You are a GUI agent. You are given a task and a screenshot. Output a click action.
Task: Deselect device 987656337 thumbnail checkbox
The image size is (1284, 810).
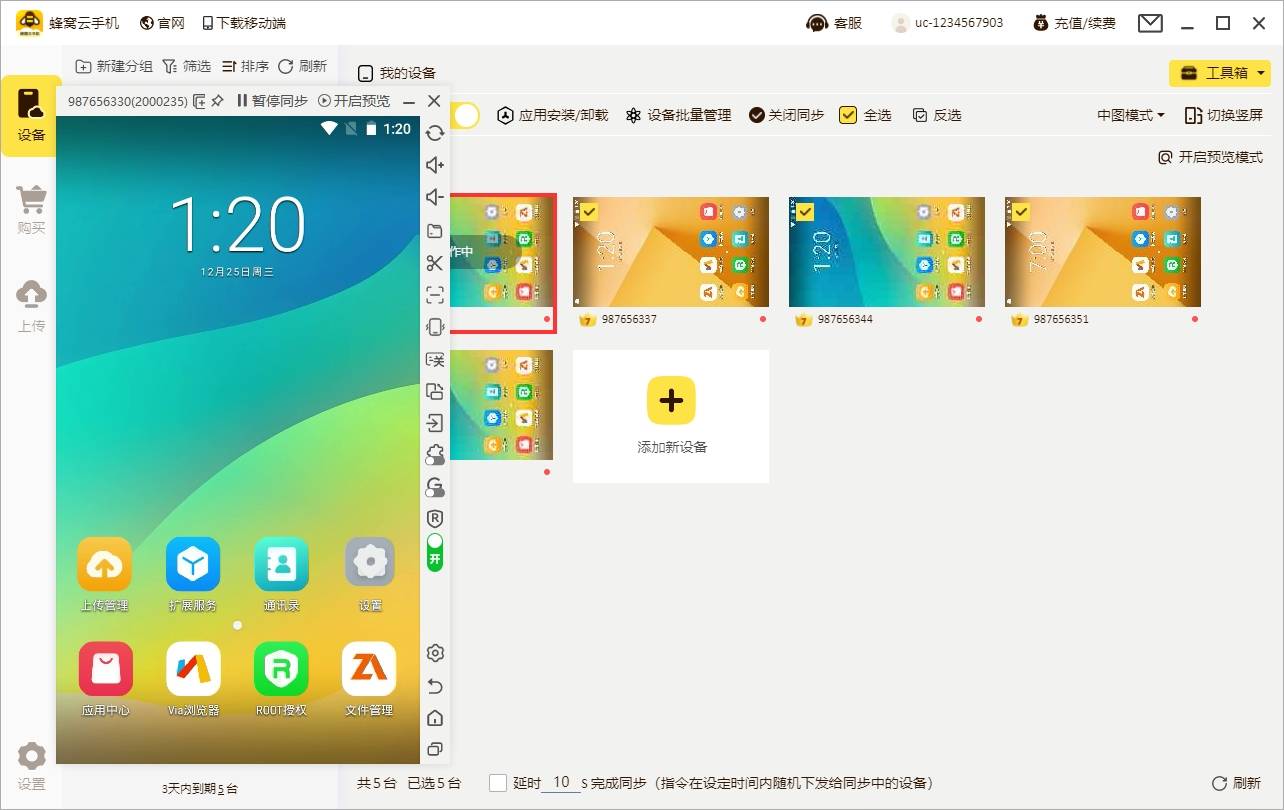pos(589,212)
